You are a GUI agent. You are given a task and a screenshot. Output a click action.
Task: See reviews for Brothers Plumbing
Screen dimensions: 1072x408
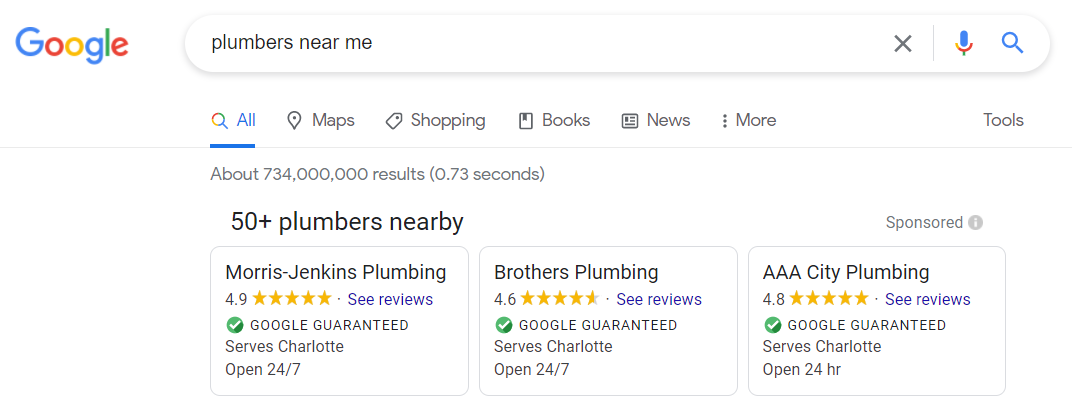pyautogui.click(x=658, y=299)
